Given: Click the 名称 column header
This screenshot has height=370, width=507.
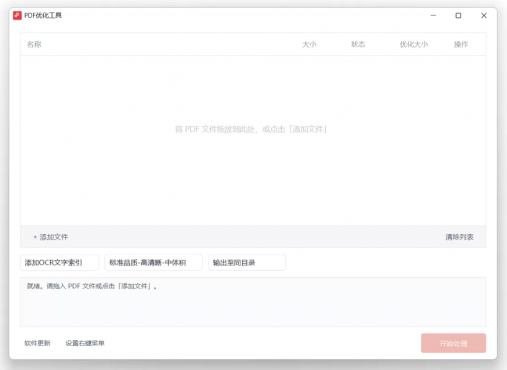Looking at the screenshot, I should (x=34, y=44).
